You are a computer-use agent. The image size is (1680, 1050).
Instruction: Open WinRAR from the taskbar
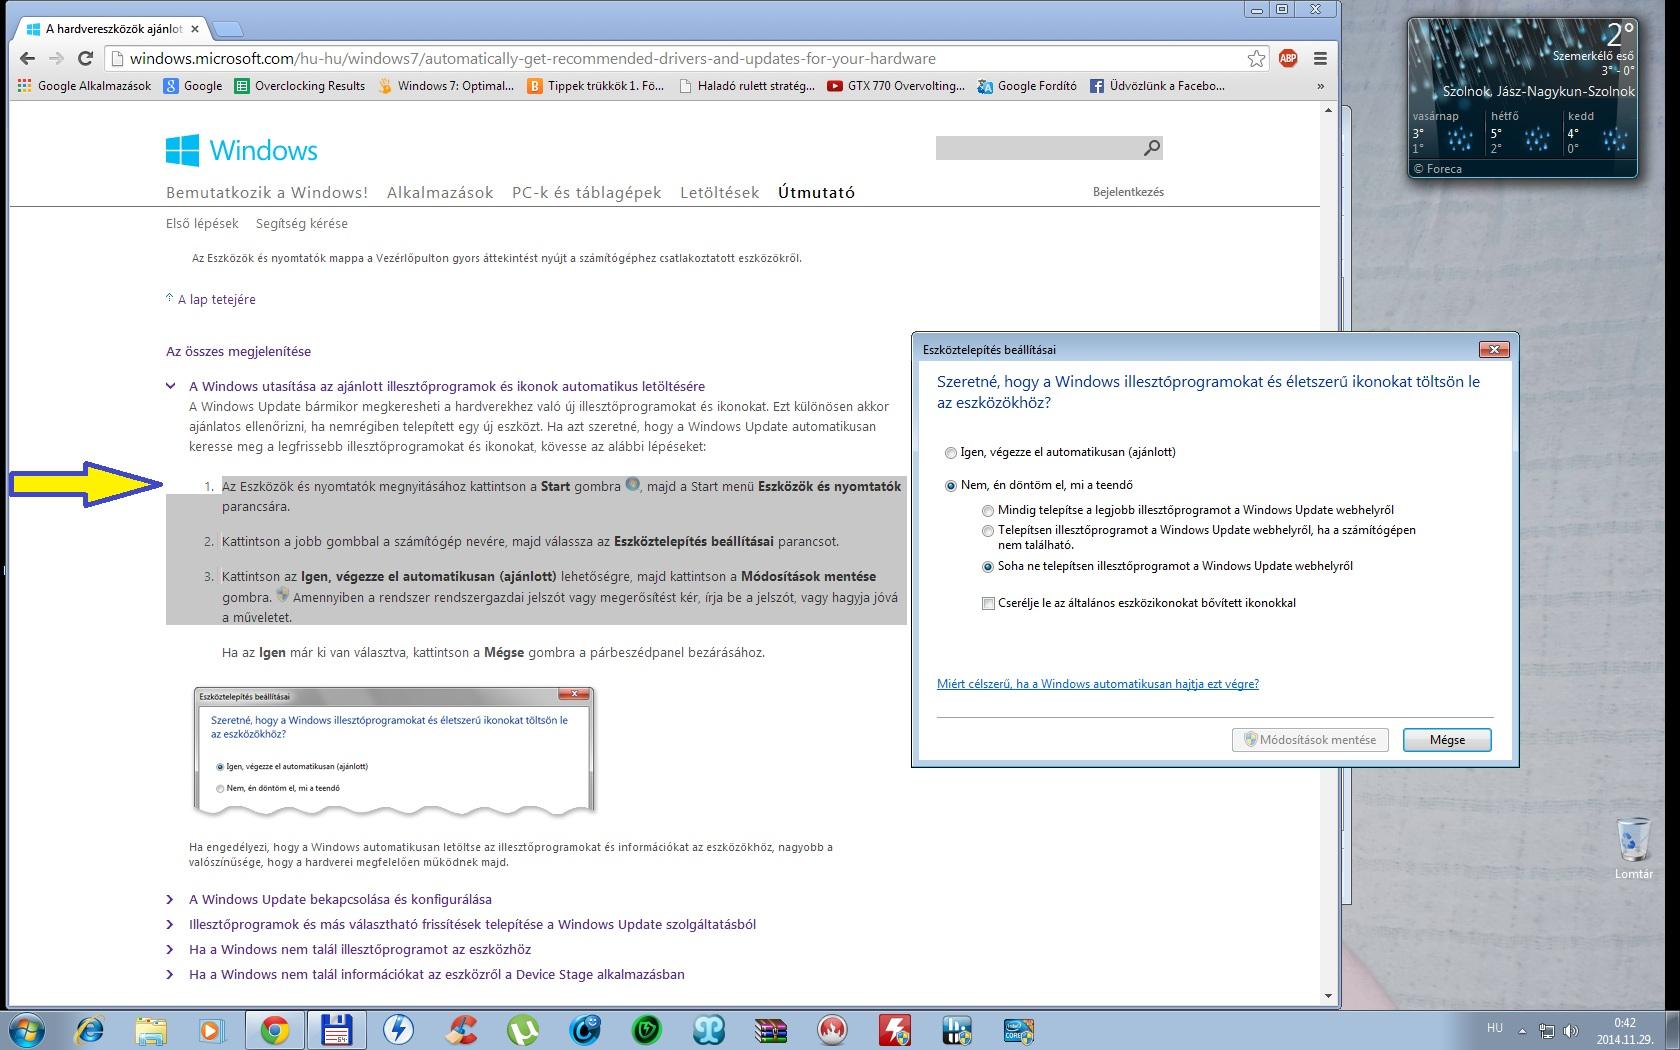pos(770,1029)
